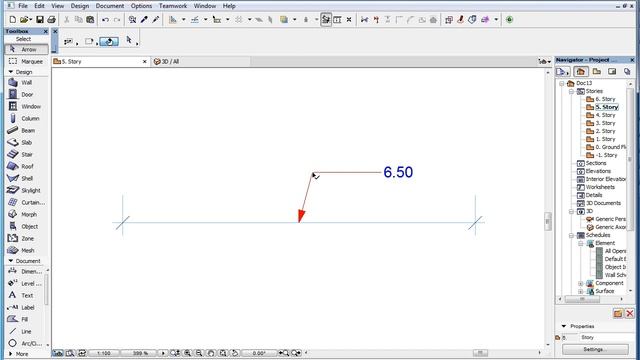
Task: Click the New document icon
Action: pyautogui.click(x=13, y=20)
